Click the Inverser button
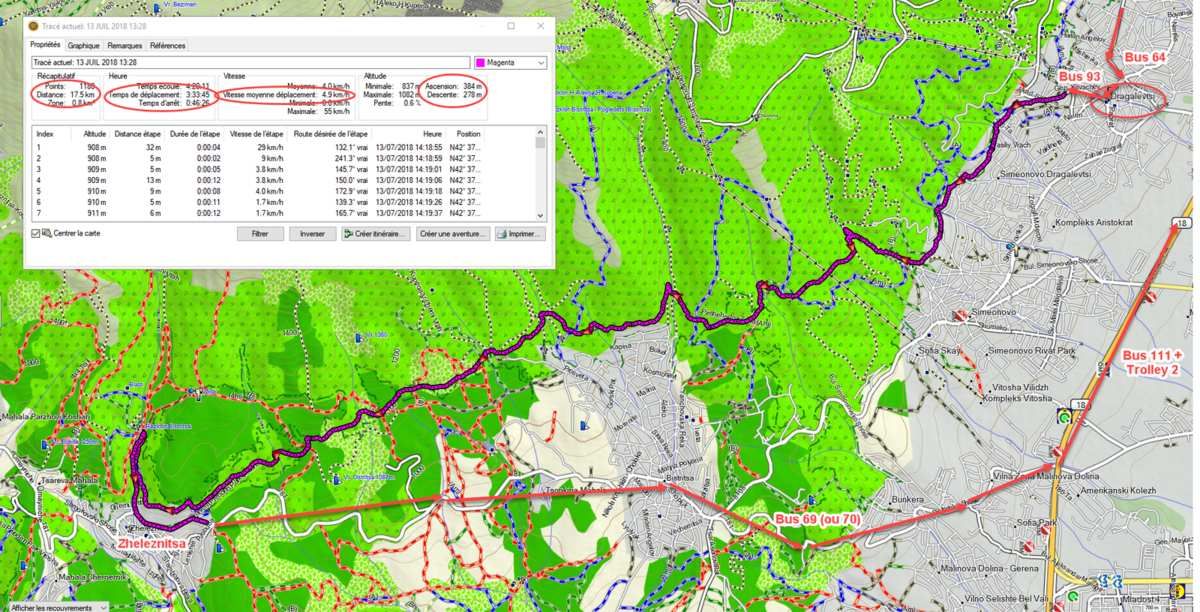This screenshot has width=1200, height=612. pos(312,234)
